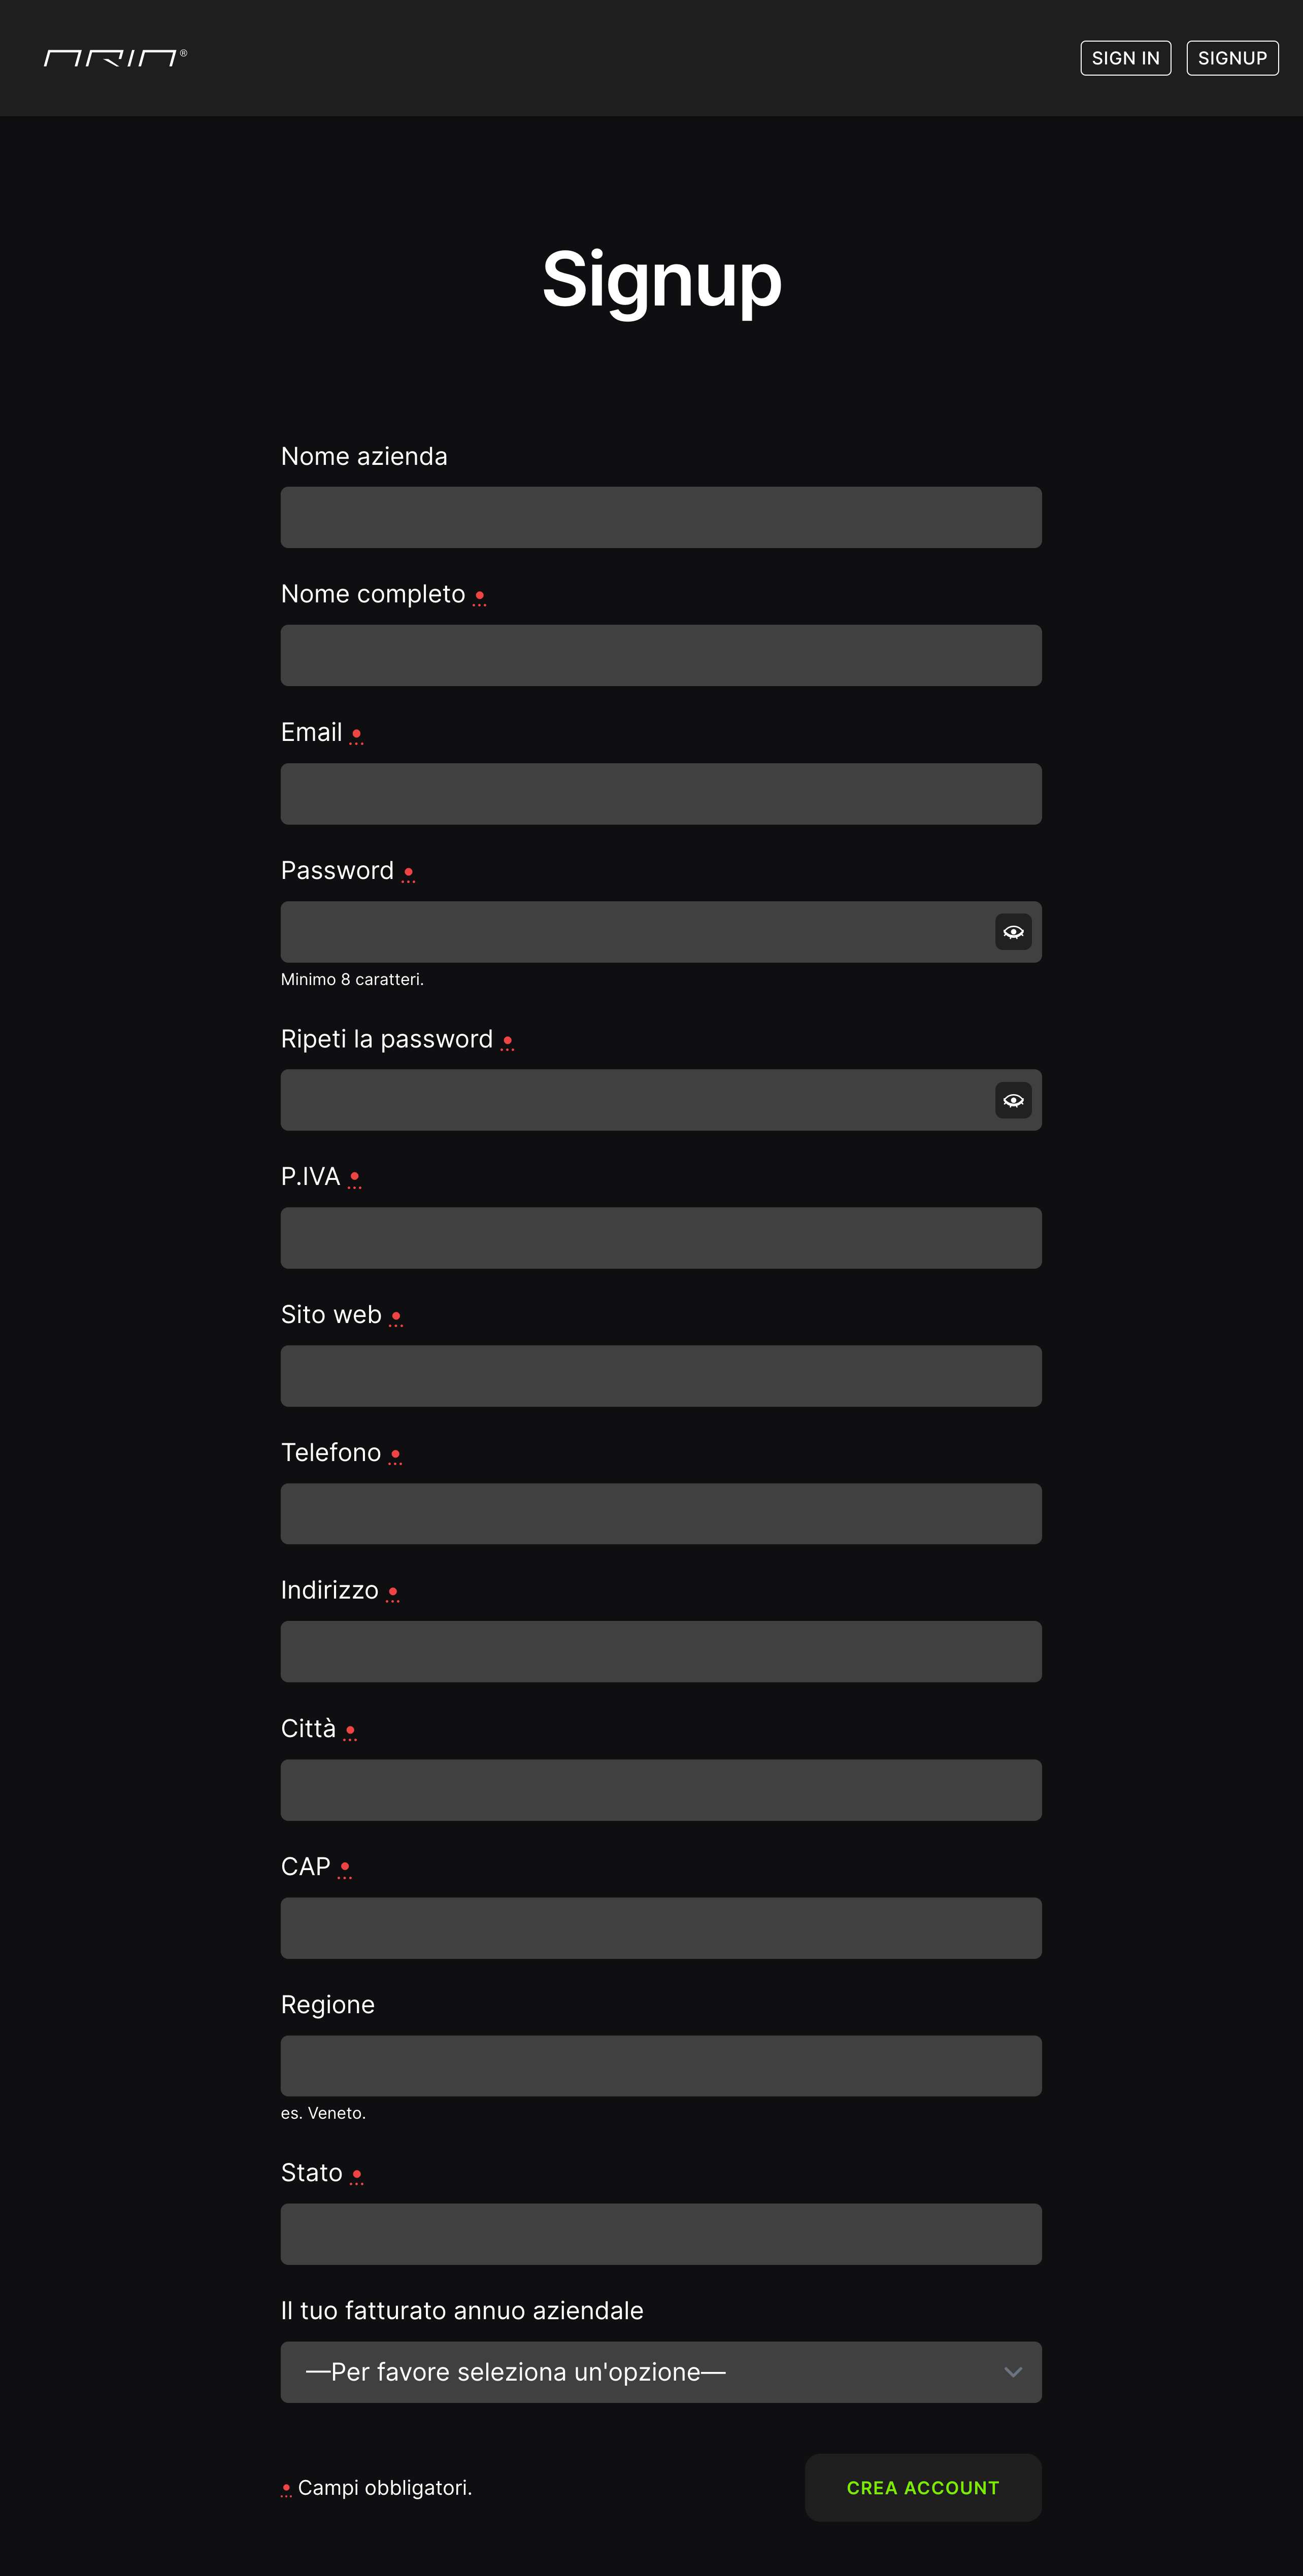
Task: Focus the Sito web field
Action: [x=661, y=1376]
